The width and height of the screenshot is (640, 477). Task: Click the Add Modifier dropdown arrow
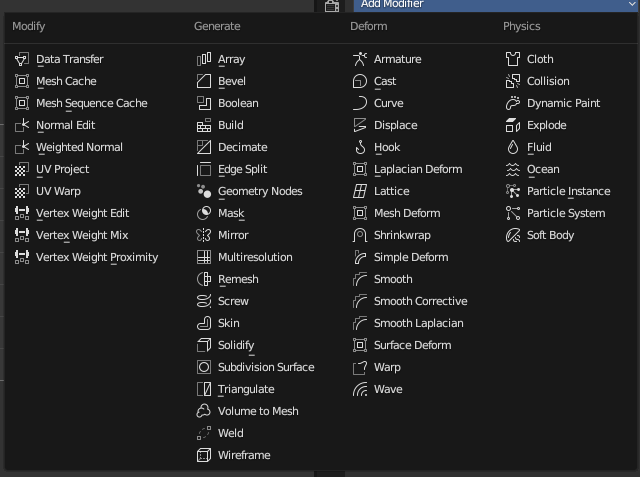pos(631,4)
